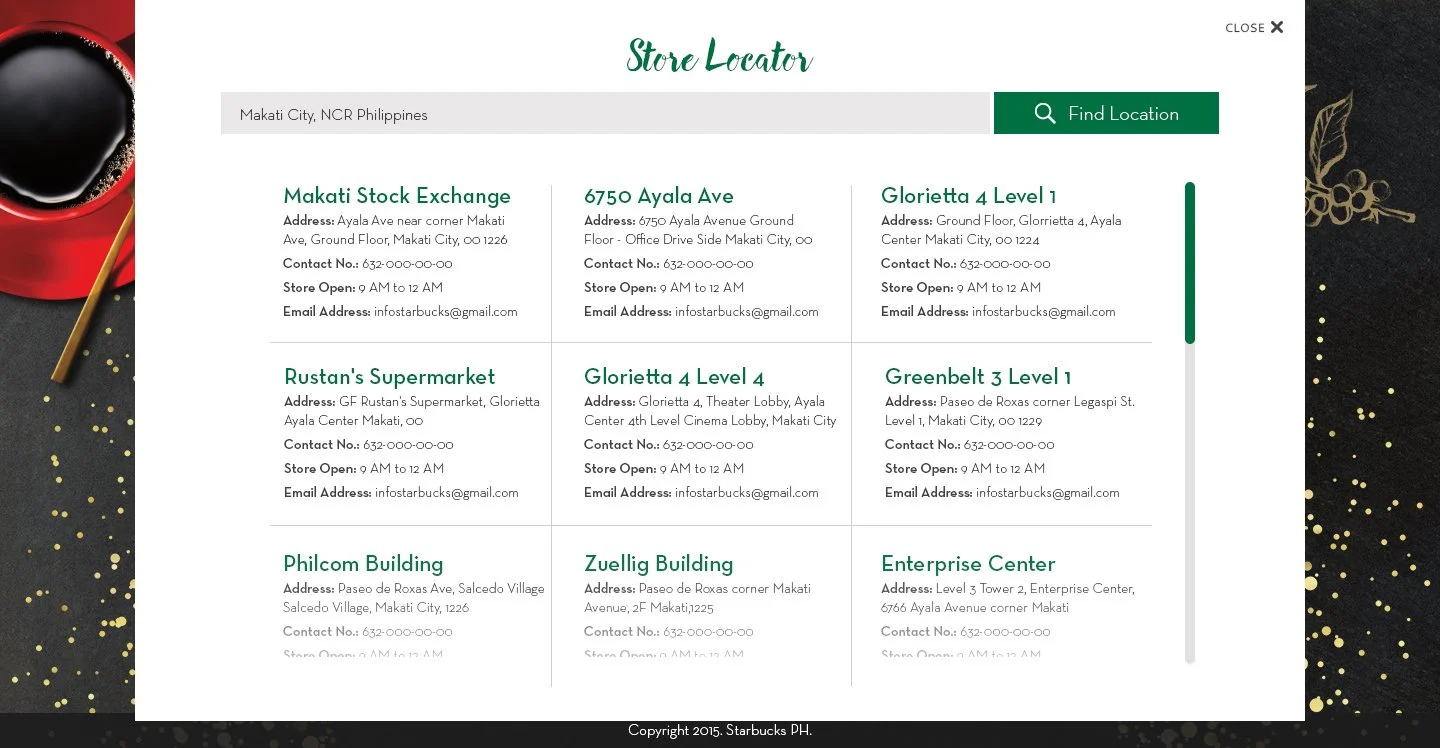Click Glorietta 4 Level 1 email address
This screenshot has height=748, width=1440.
tap(998, 312)
